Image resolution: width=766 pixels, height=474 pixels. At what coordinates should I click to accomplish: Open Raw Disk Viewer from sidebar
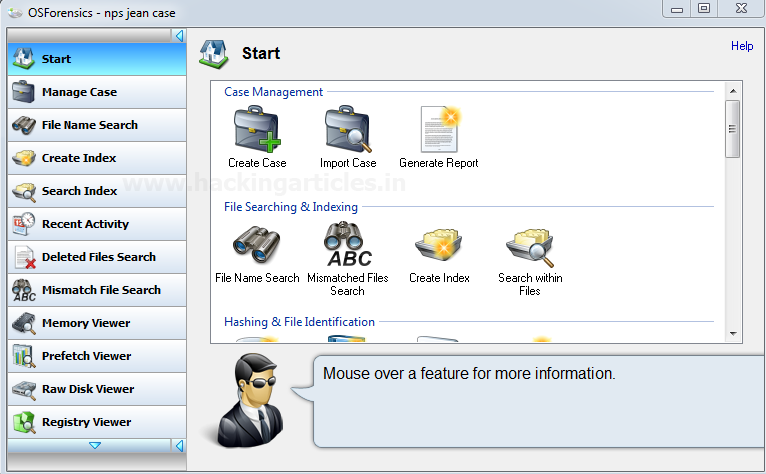[97, 389]
